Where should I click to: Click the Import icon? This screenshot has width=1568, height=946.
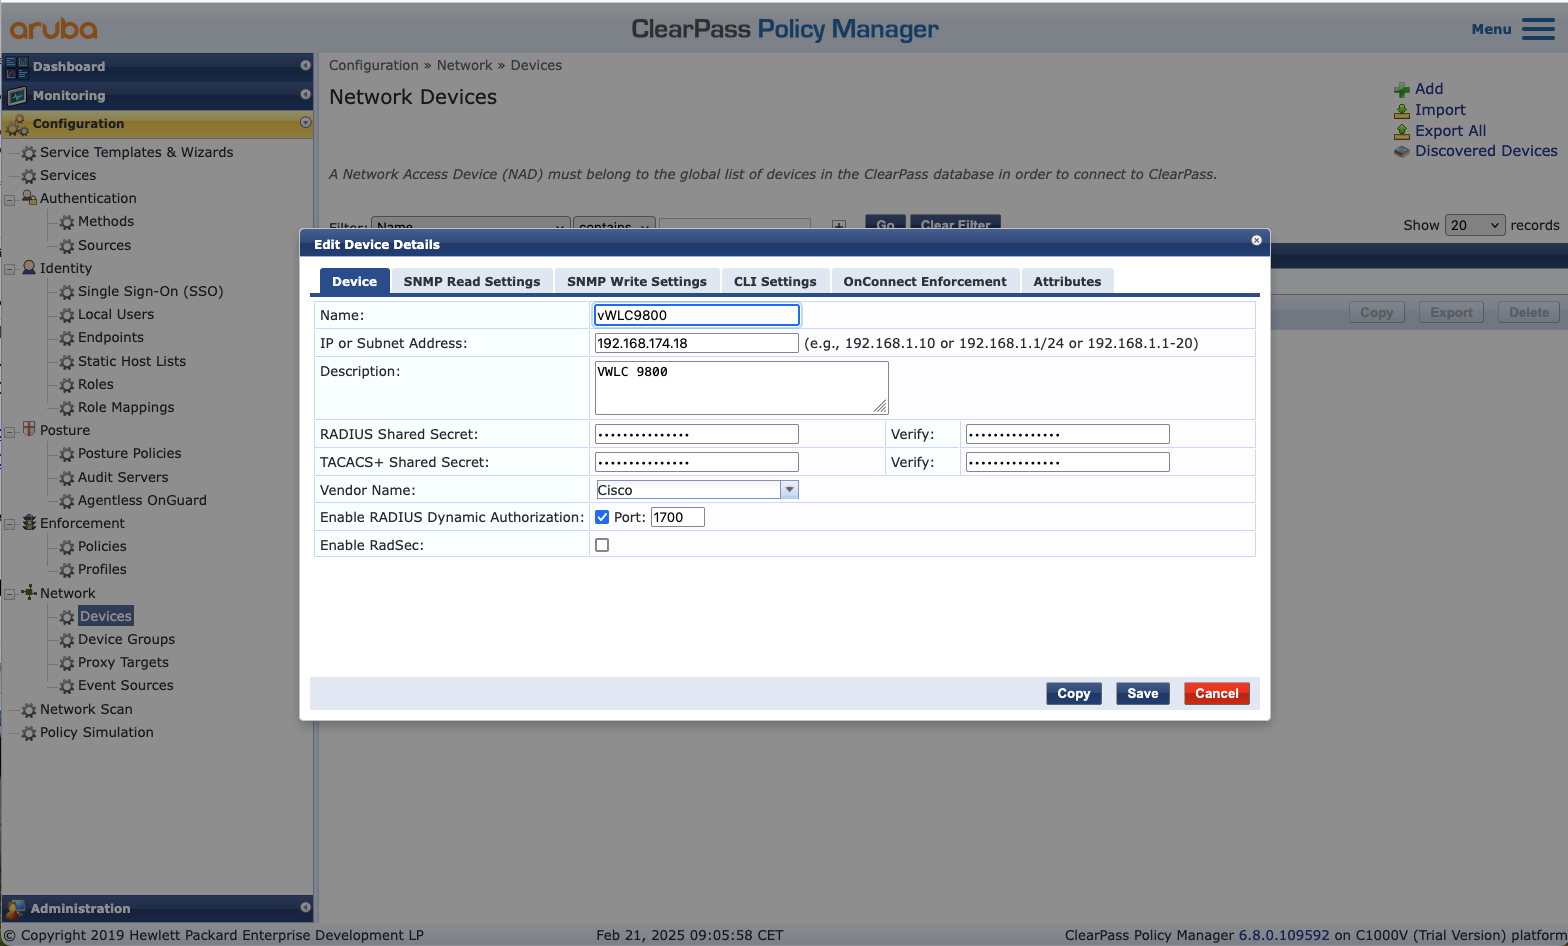[1402, 110]
